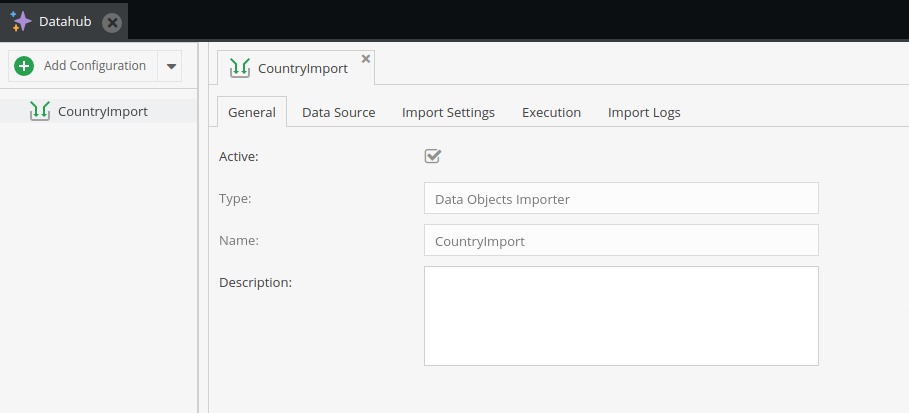The width and height of the screenshot is (909, 413).
Task: Click the Datahub sparkle icon
Action: point(21,21)
